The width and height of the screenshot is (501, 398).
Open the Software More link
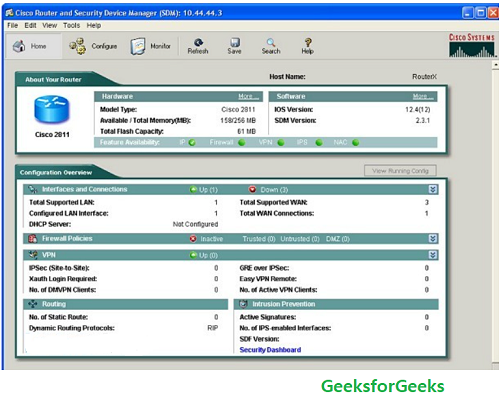[423, 96]
